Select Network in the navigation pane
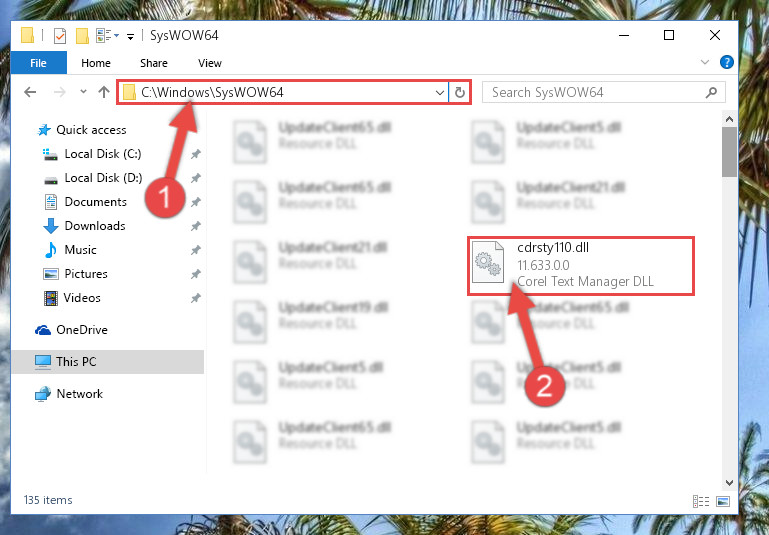This screenshot has width=769, height=535. 79,394
